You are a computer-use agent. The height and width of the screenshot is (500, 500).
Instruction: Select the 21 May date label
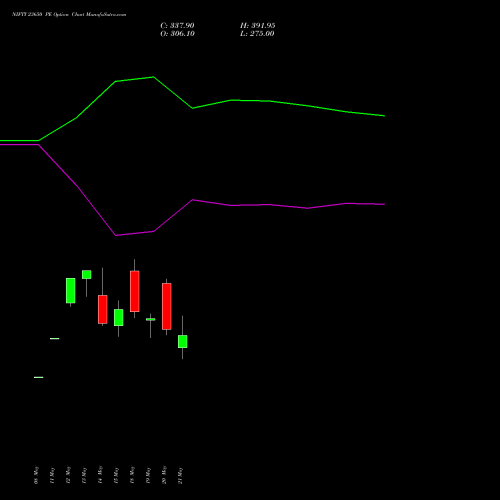tap(180, 475)
